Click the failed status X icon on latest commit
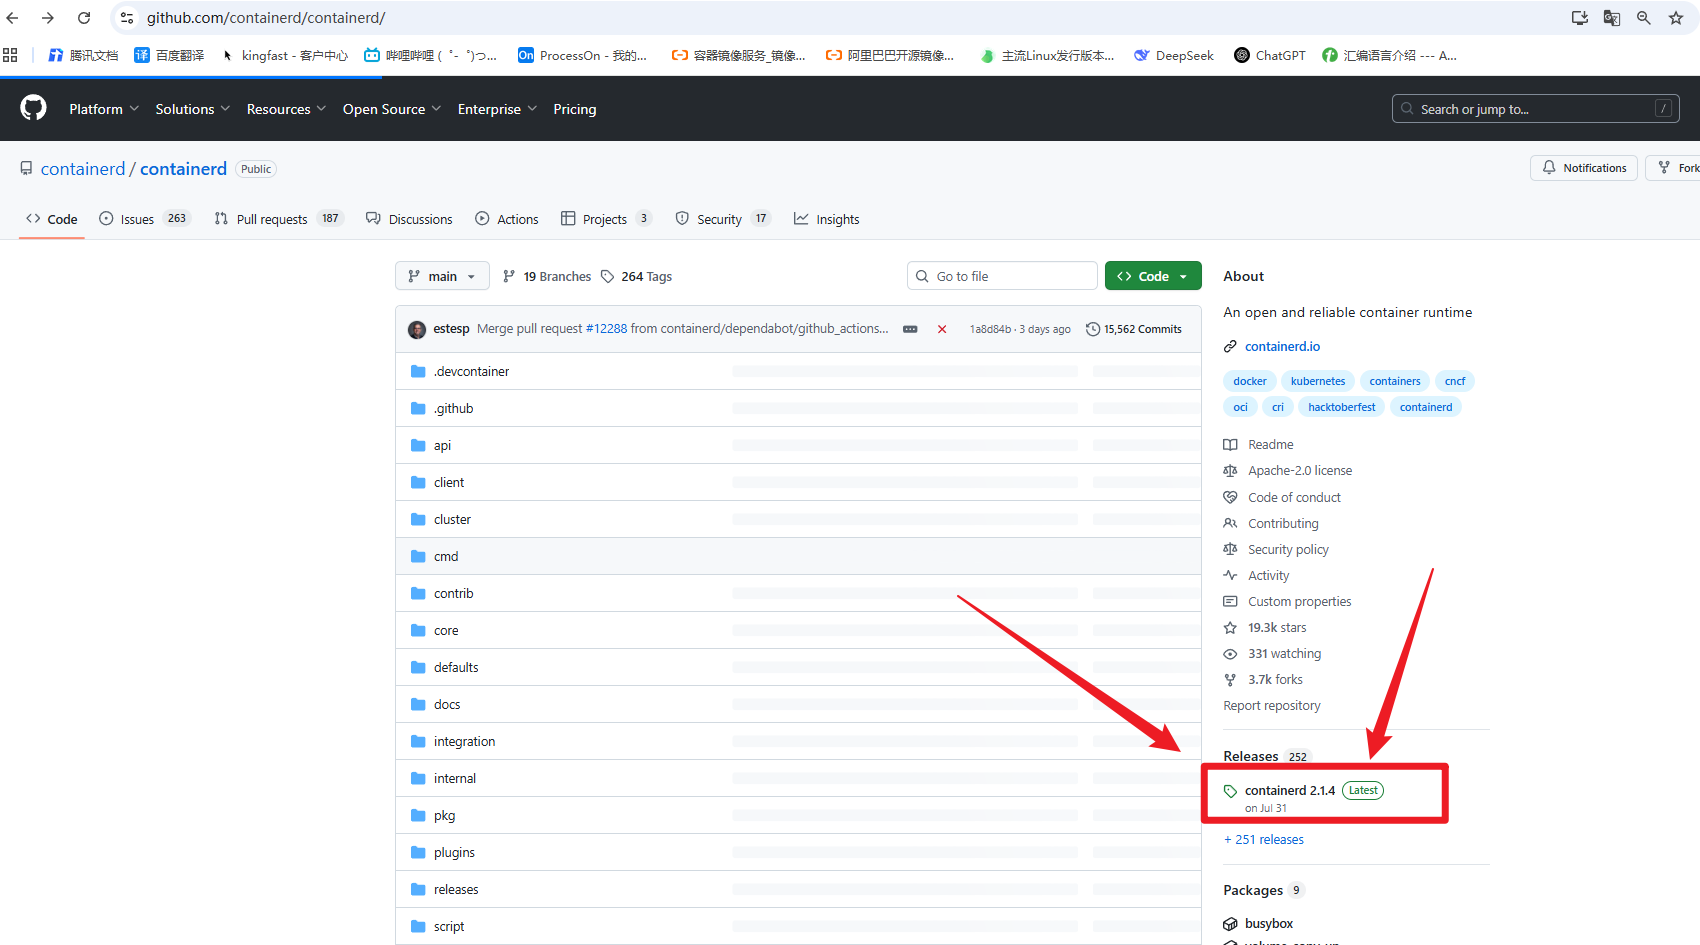Image resolution: width=1700 pixels, height=945 pixels. pos(942,329)
